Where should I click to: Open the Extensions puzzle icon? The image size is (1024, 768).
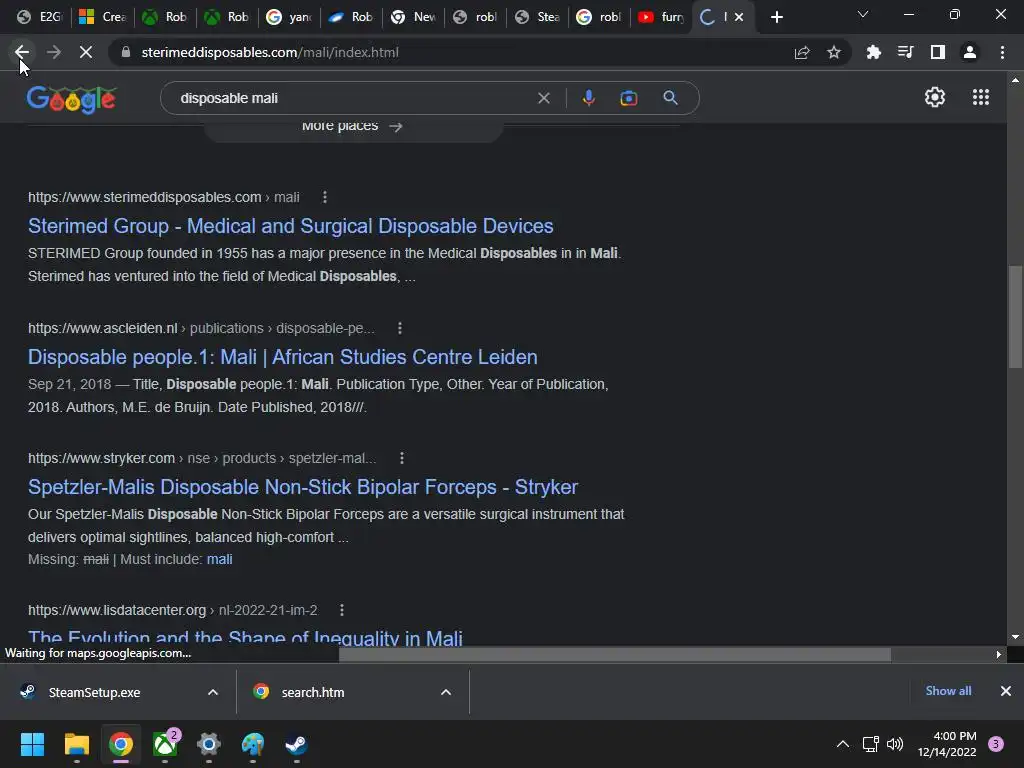tap(873, 52)
